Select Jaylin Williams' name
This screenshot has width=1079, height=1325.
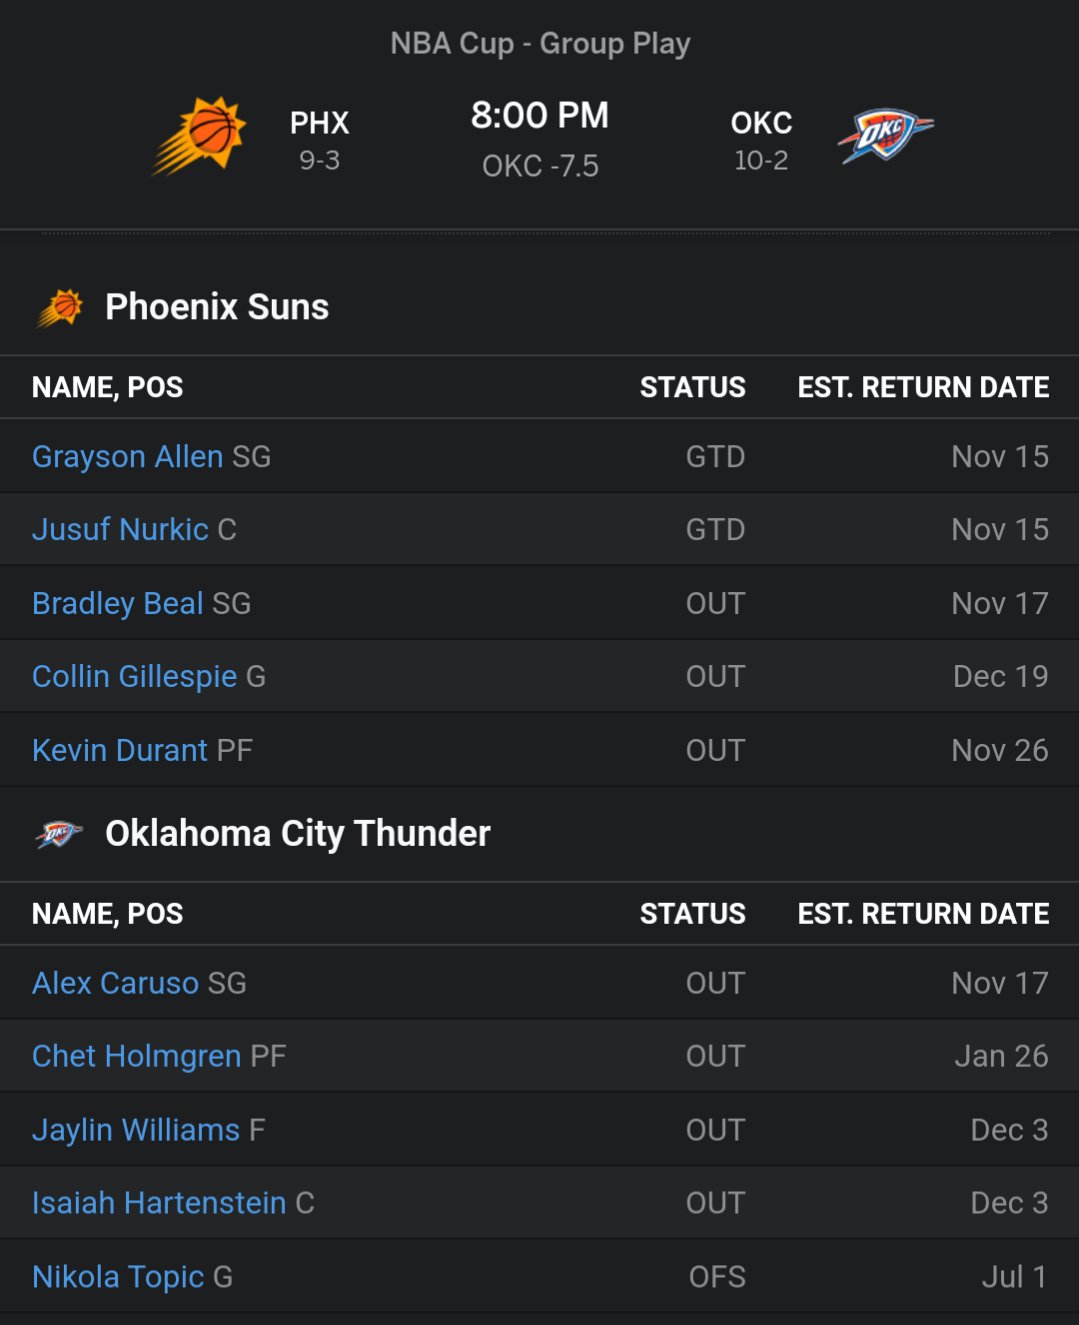click(135, 1131)
